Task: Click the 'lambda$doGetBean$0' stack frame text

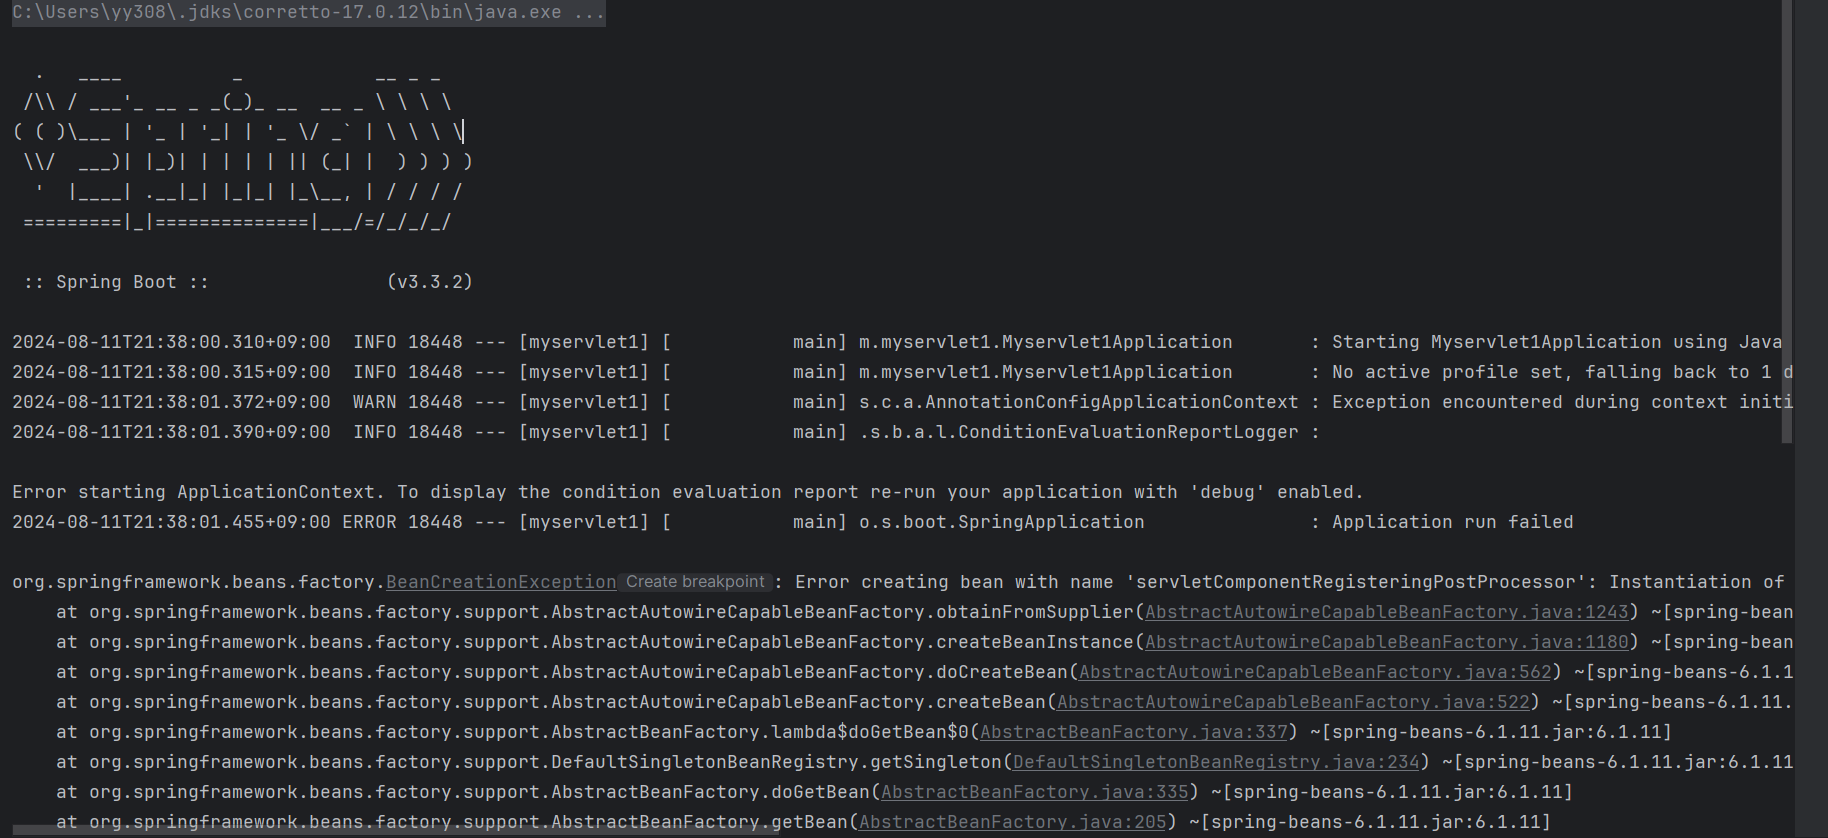Action: [x=870, y=732]
